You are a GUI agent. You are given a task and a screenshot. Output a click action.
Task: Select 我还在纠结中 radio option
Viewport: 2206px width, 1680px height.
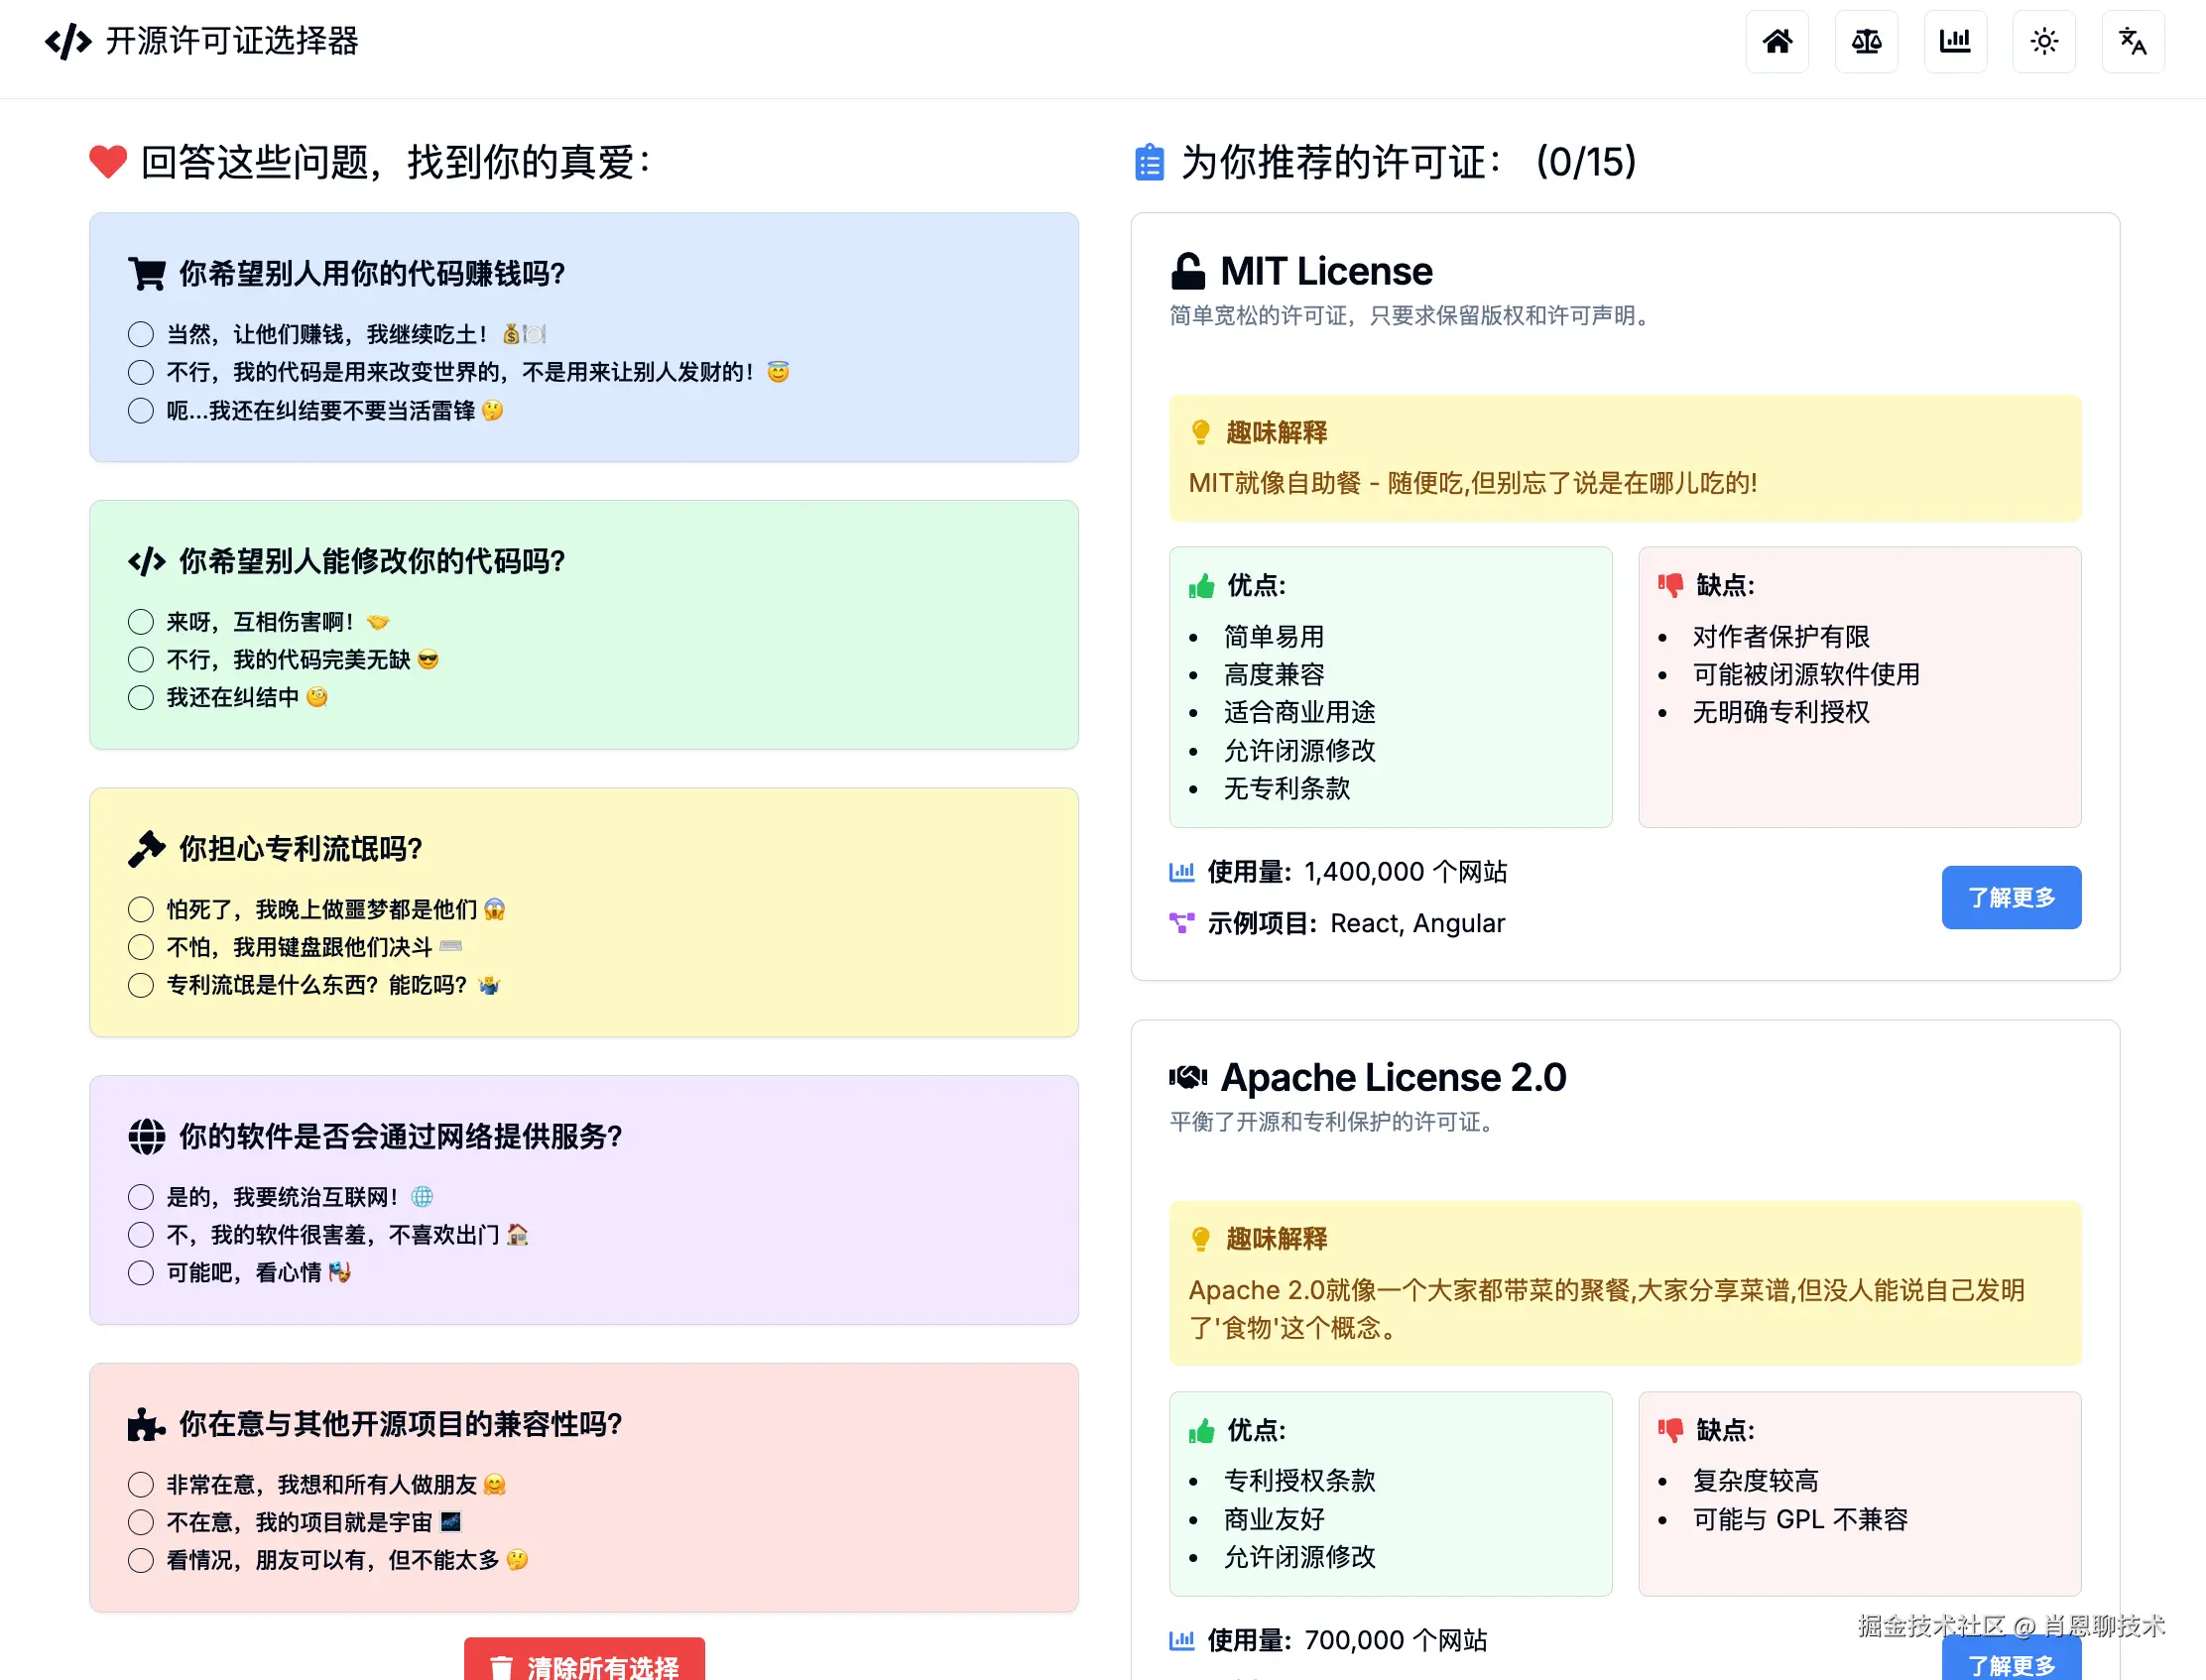(141, 697)
